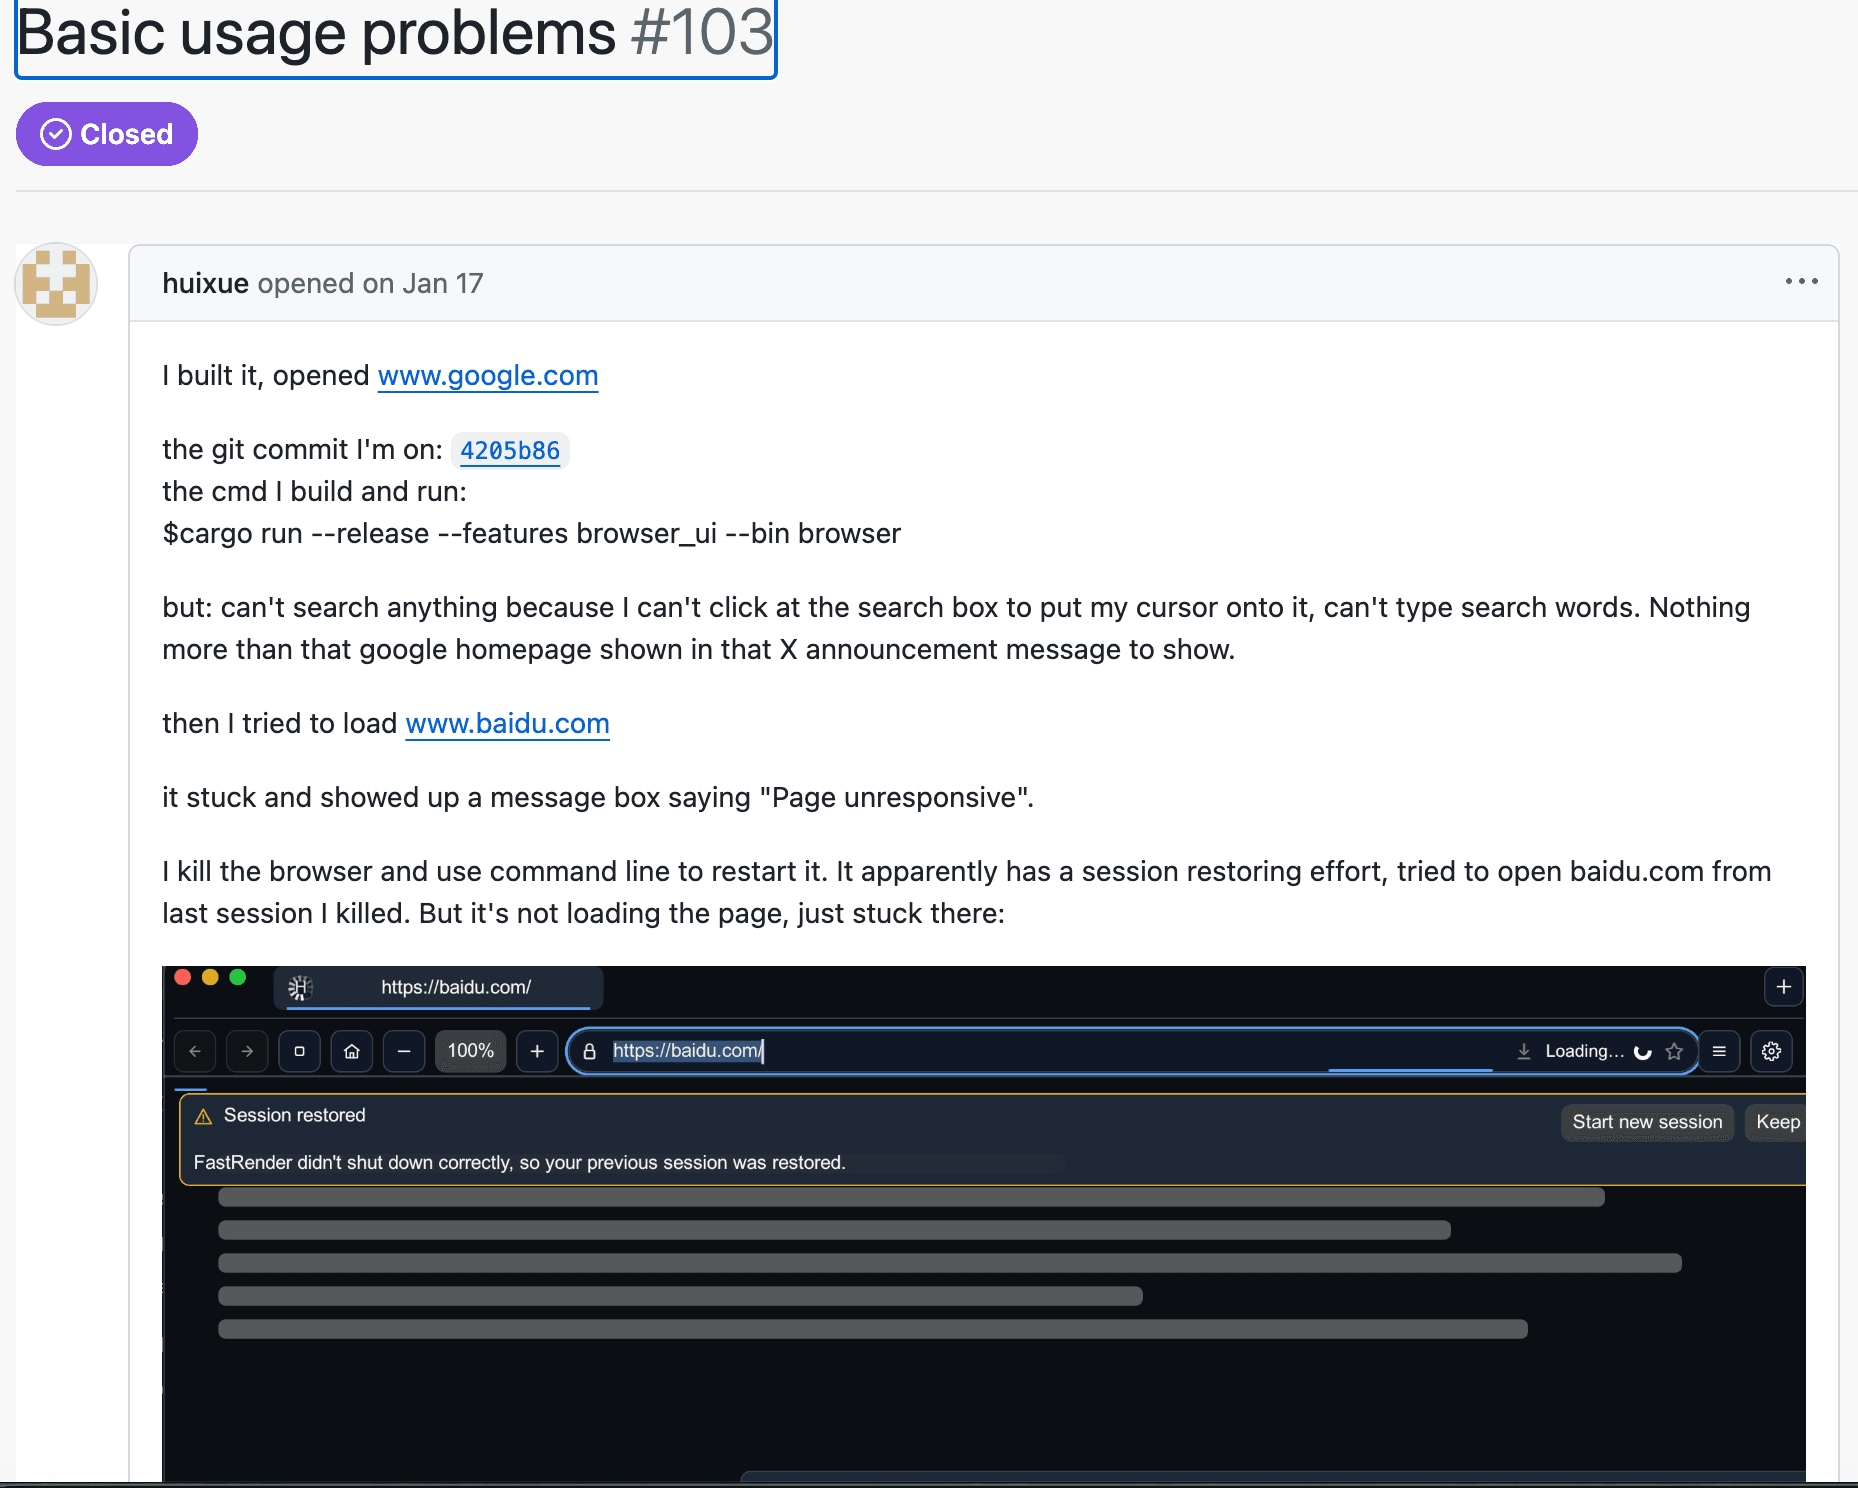
Task: Click the download arrow icon in the address bar
Action: click(x=1524, y=1051)
